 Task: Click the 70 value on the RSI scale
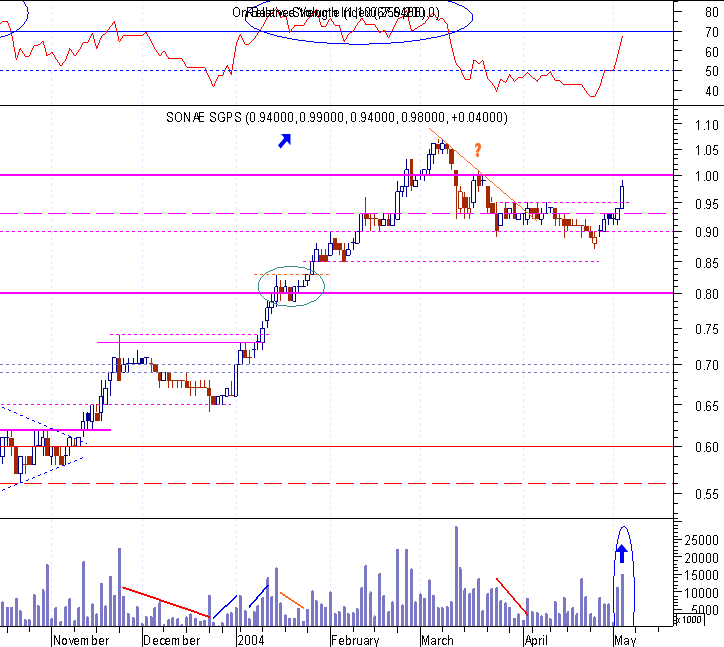[x=712, y=32]
